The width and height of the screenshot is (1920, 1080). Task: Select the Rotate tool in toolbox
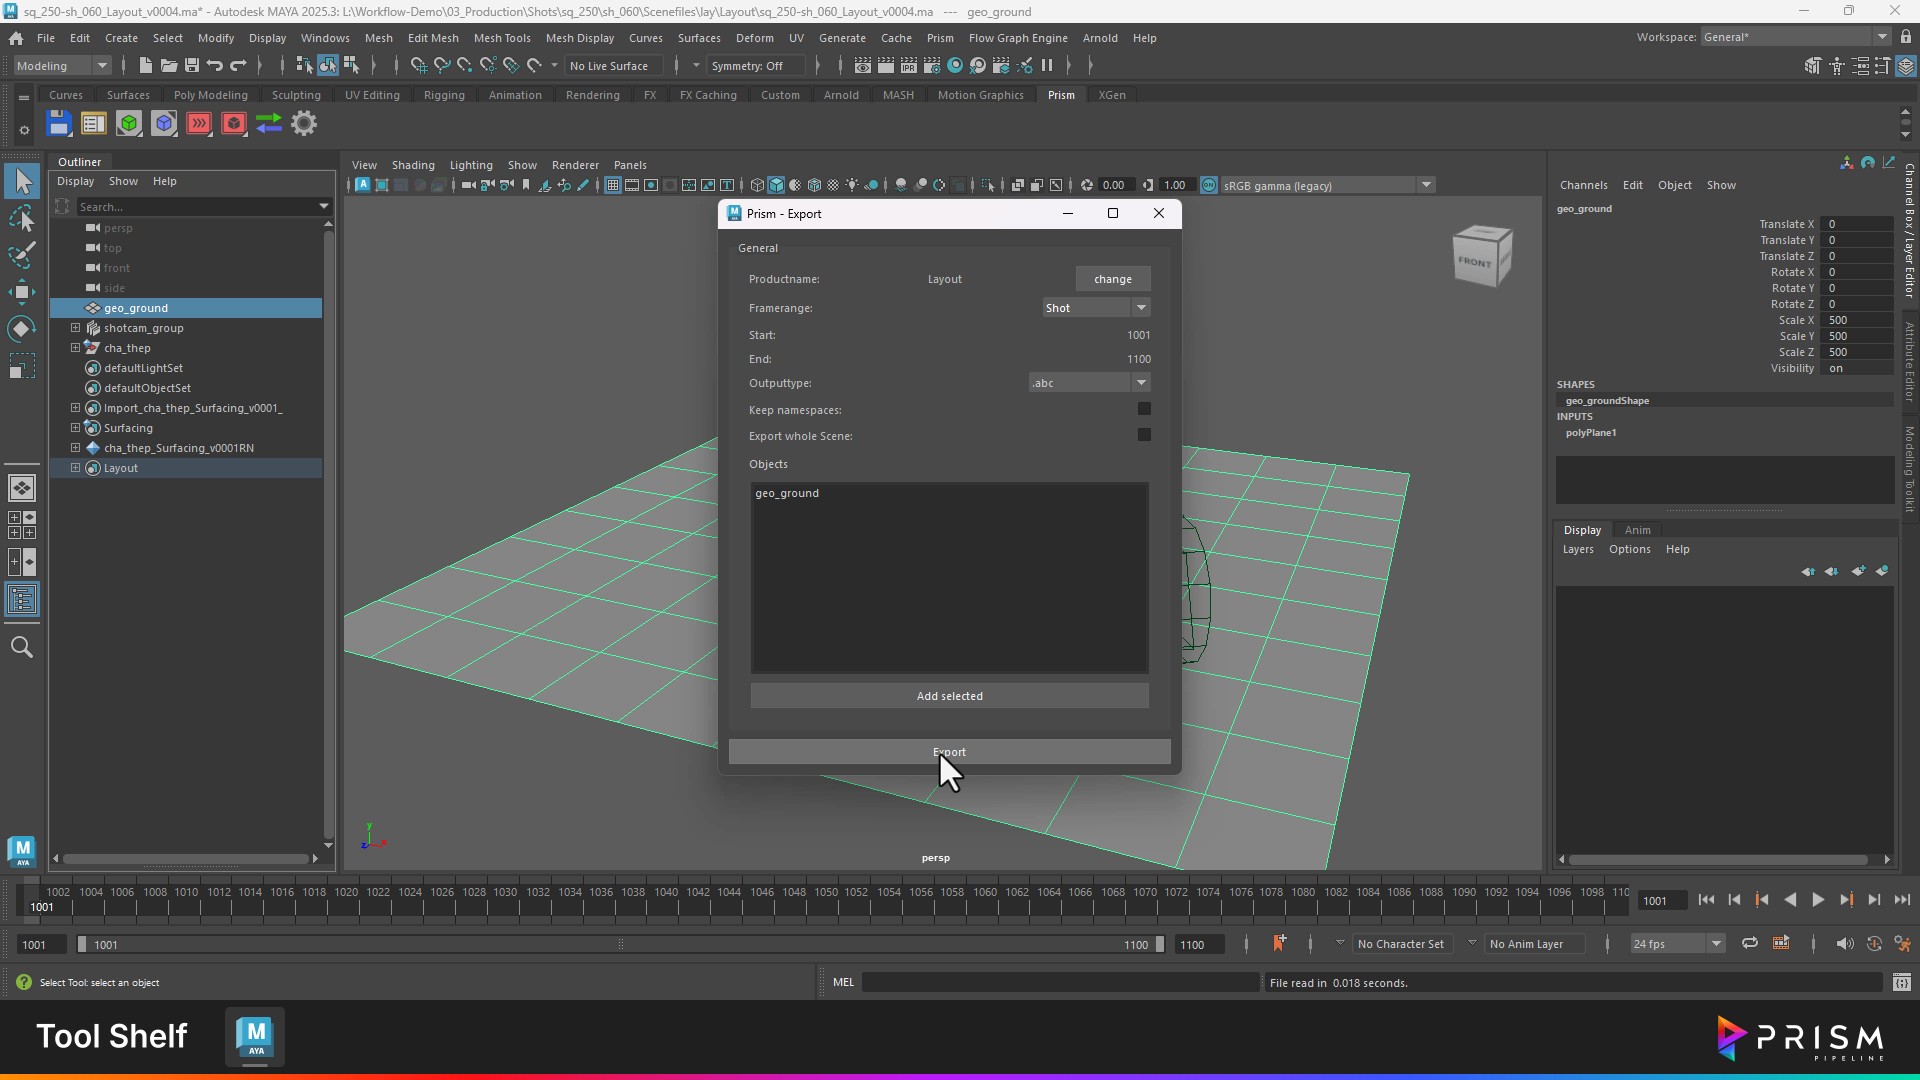(x=22, y=330)
